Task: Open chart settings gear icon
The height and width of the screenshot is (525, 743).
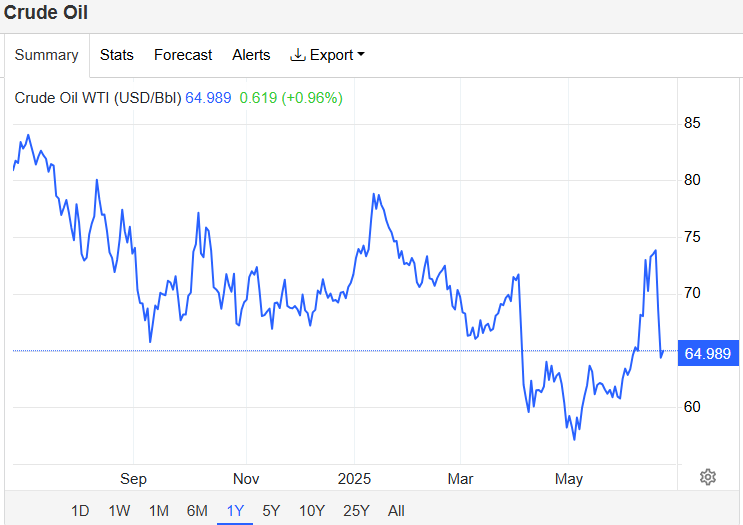Action: [707, 477]
